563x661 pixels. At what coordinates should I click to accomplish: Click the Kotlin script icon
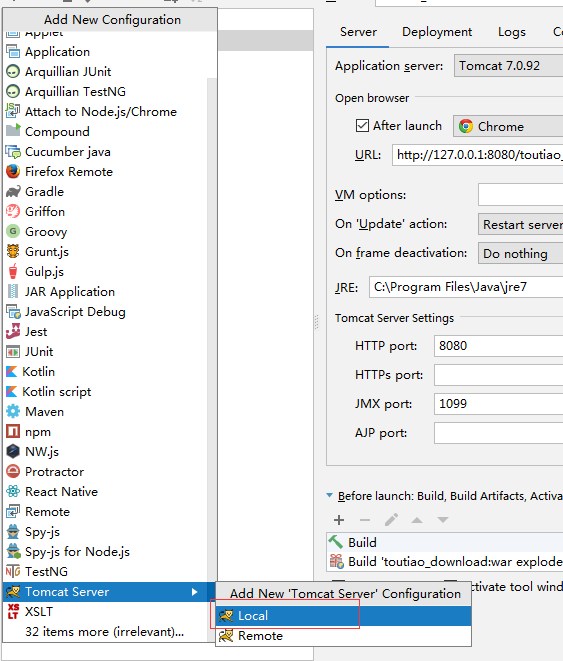click(x=12, y=392)
